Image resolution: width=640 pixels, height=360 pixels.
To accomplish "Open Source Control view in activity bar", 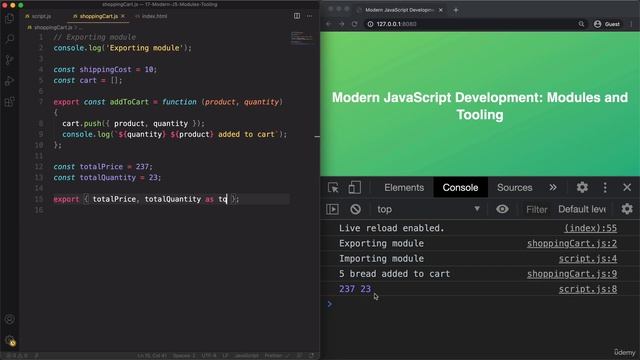I will [x=9, y=60].
